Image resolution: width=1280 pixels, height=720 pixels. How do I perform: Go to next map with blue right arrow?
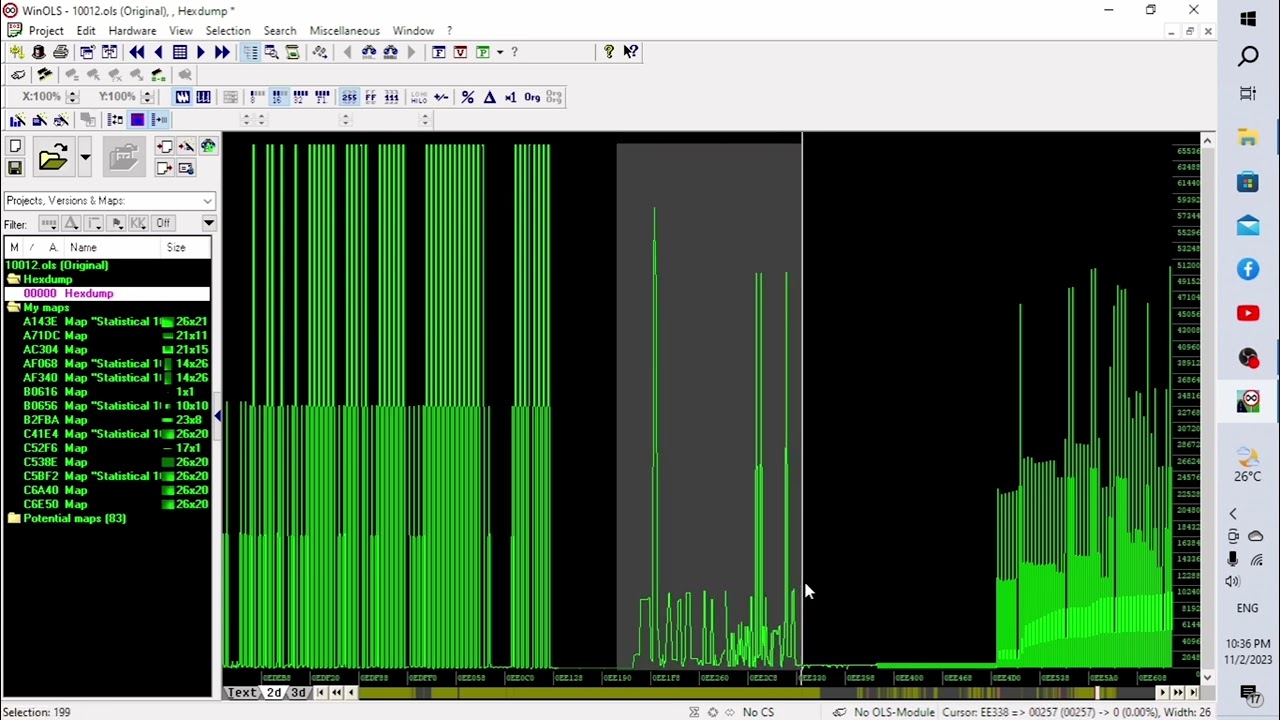[x=201, y=52]
